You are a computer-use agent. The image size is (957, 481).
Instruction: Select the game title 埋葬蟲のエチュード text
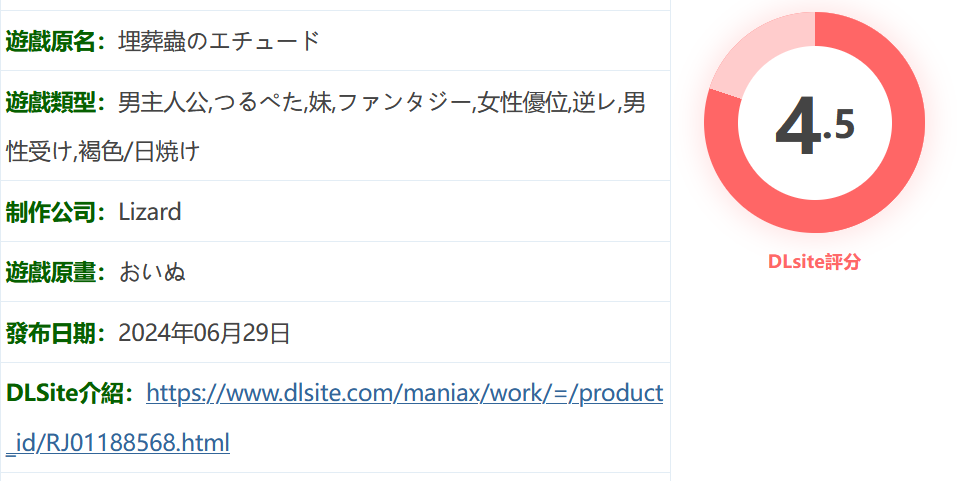point(219,41)
